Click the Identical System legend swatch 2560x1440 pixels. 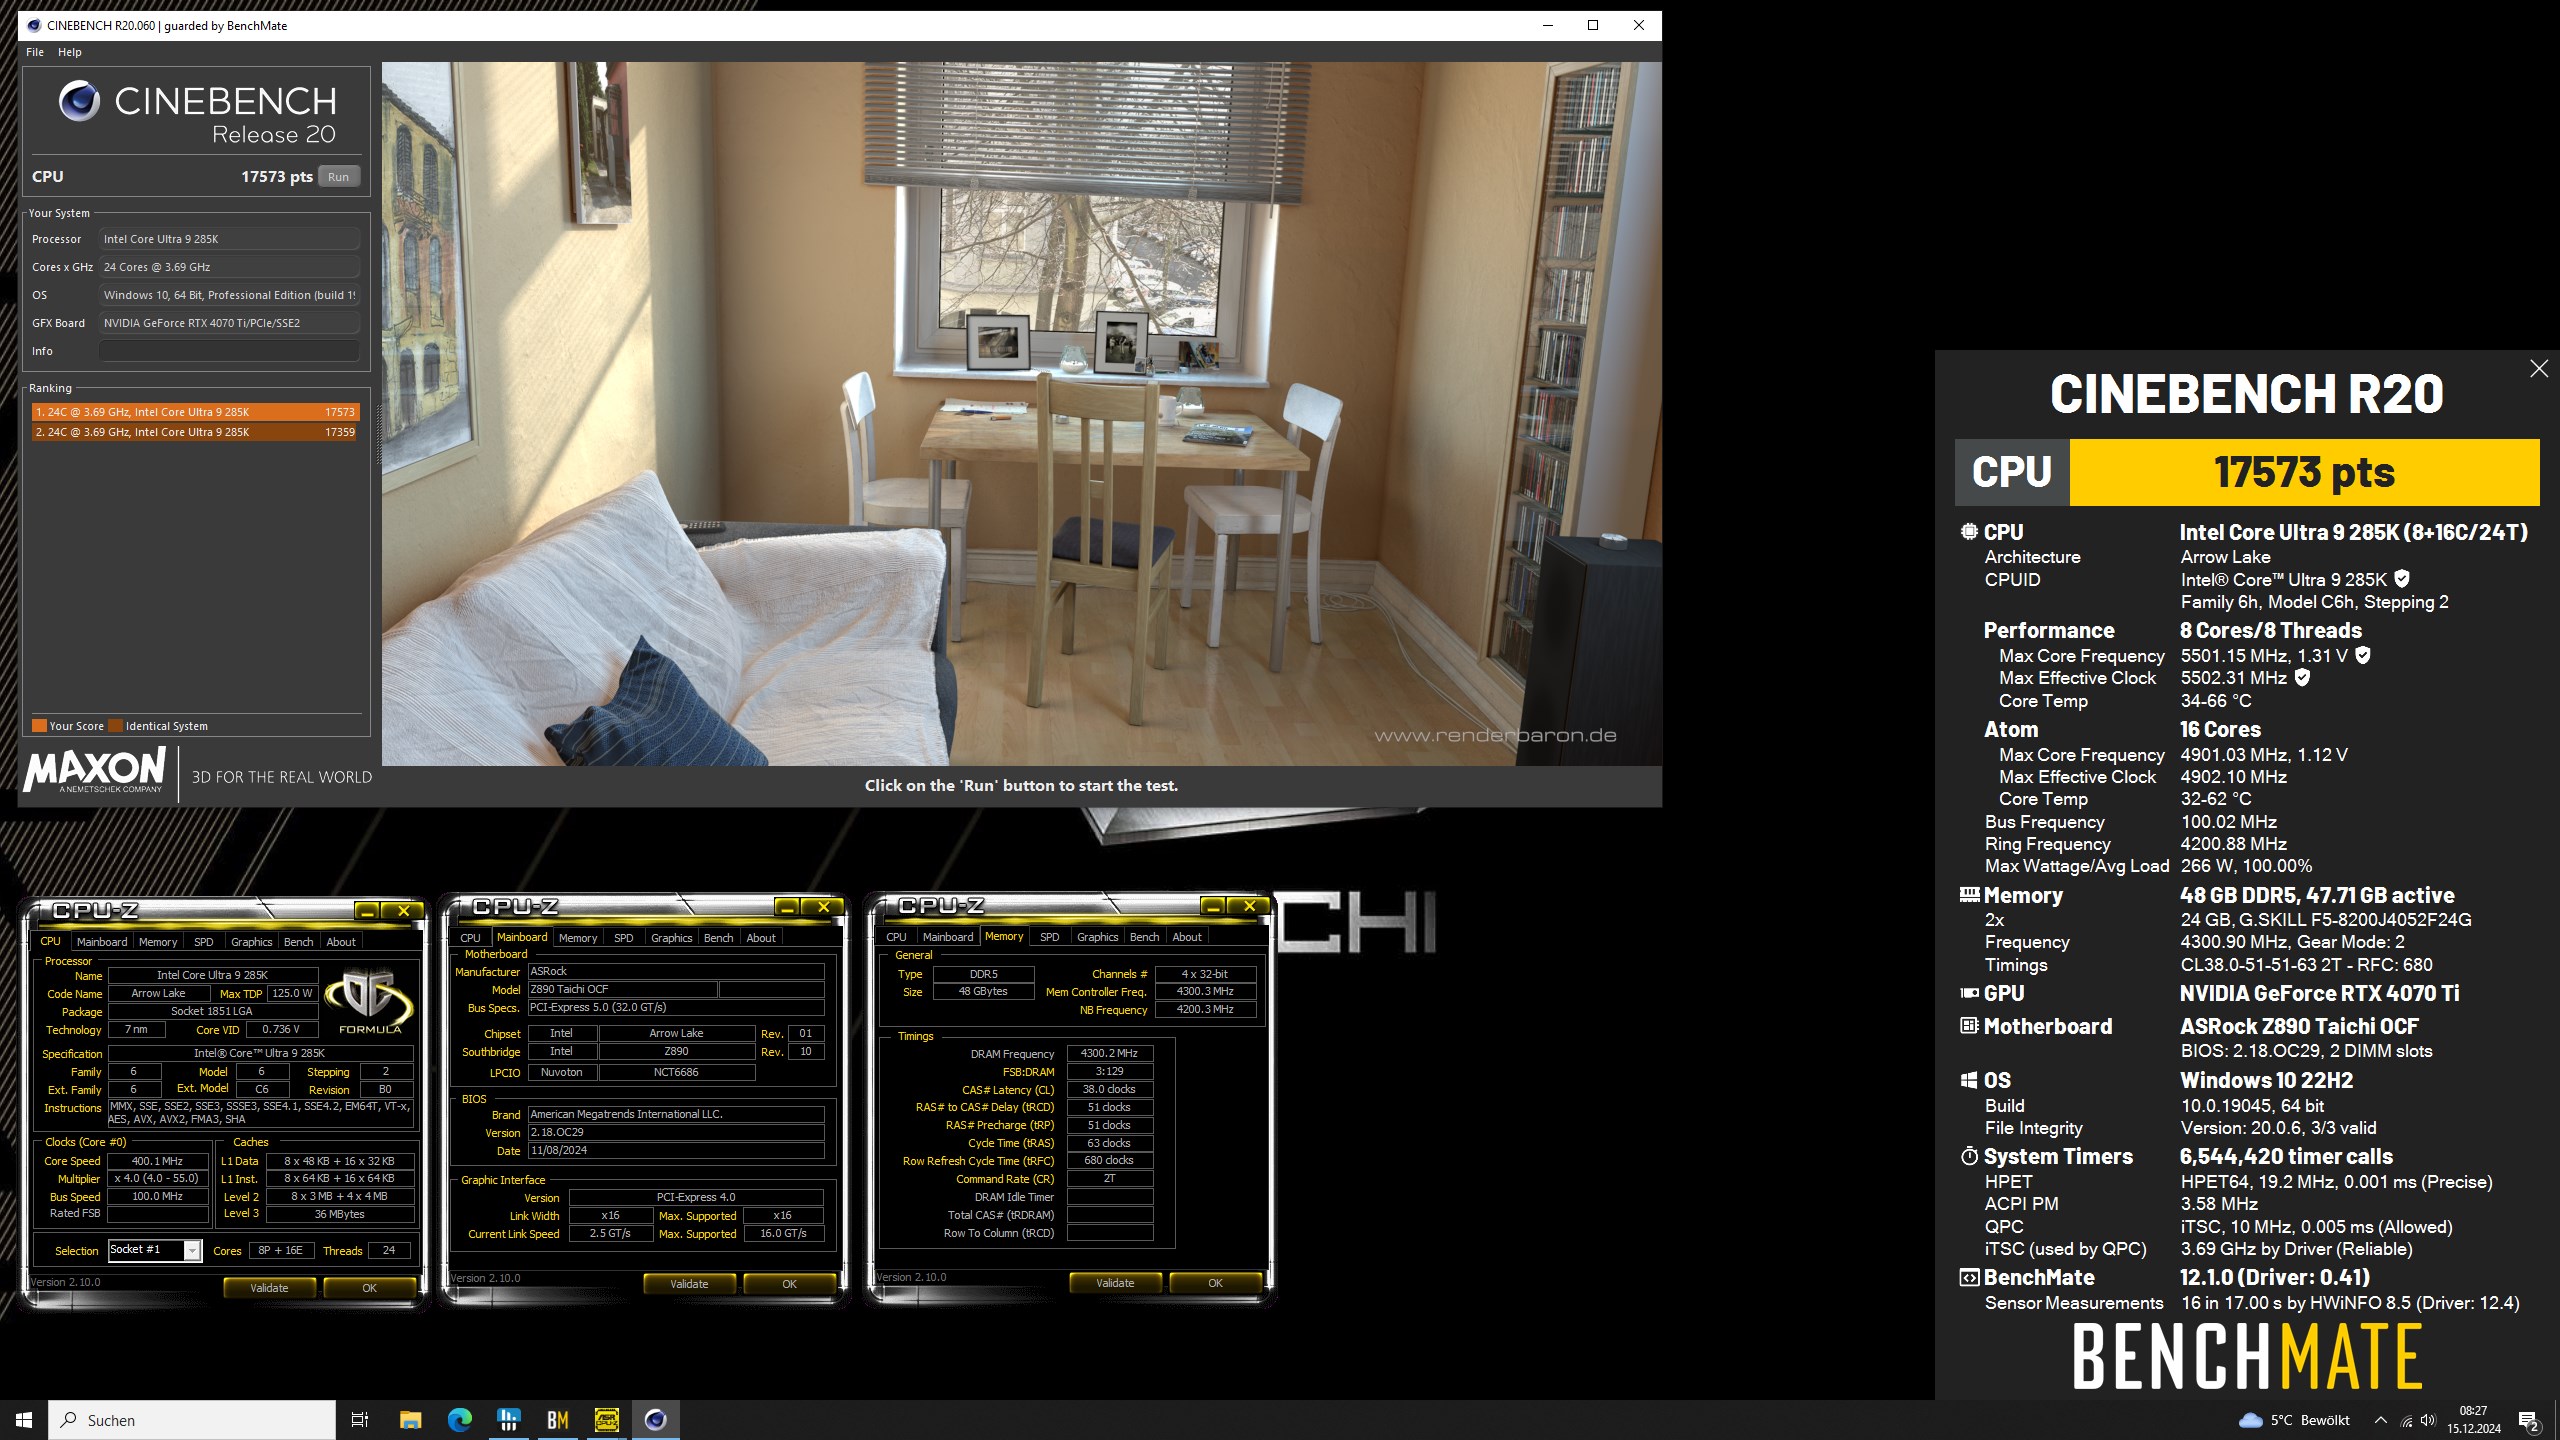(x=115, y=726)
